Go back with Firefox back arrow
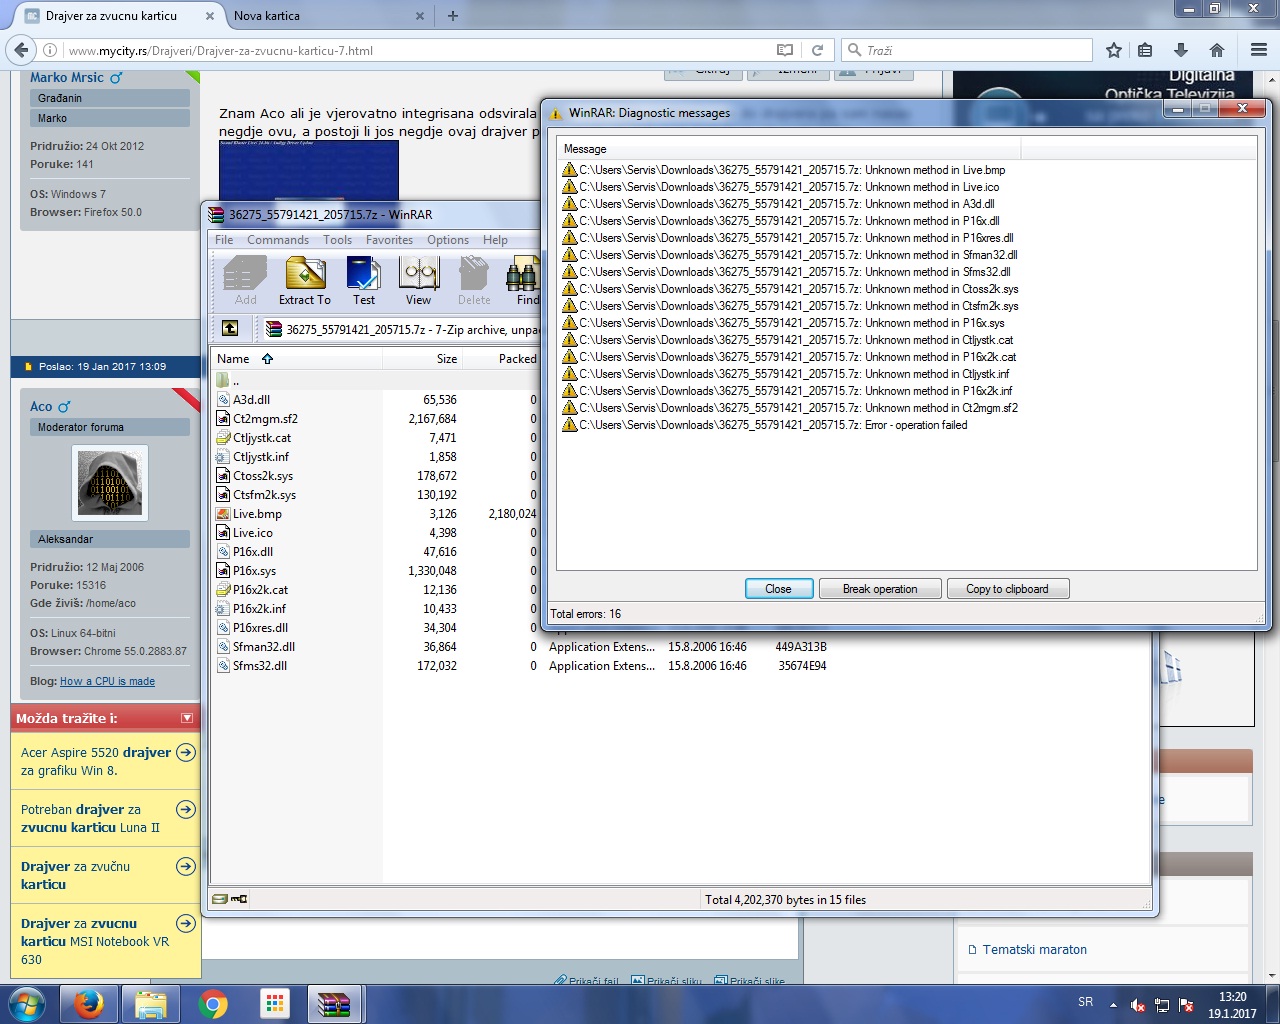 tap(22, 50)
